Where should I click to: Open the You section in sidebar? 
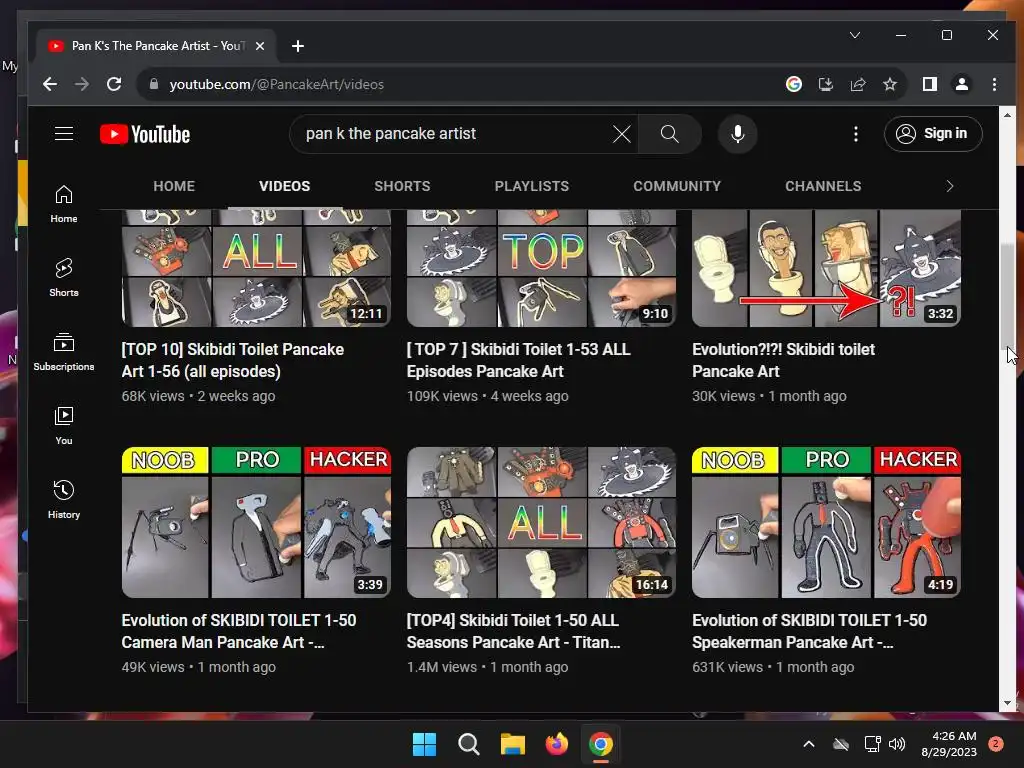coord(64,426)
